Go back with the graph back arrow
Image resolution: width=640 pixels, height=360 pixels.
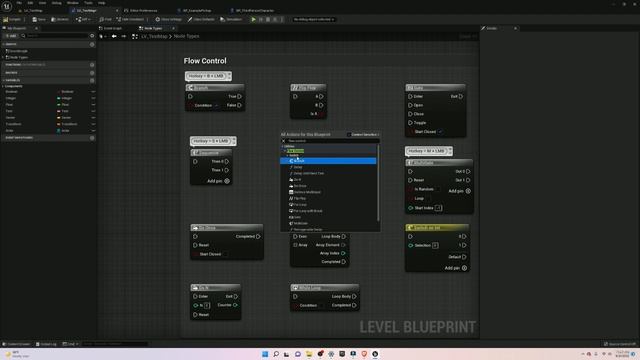coord(114,36)
